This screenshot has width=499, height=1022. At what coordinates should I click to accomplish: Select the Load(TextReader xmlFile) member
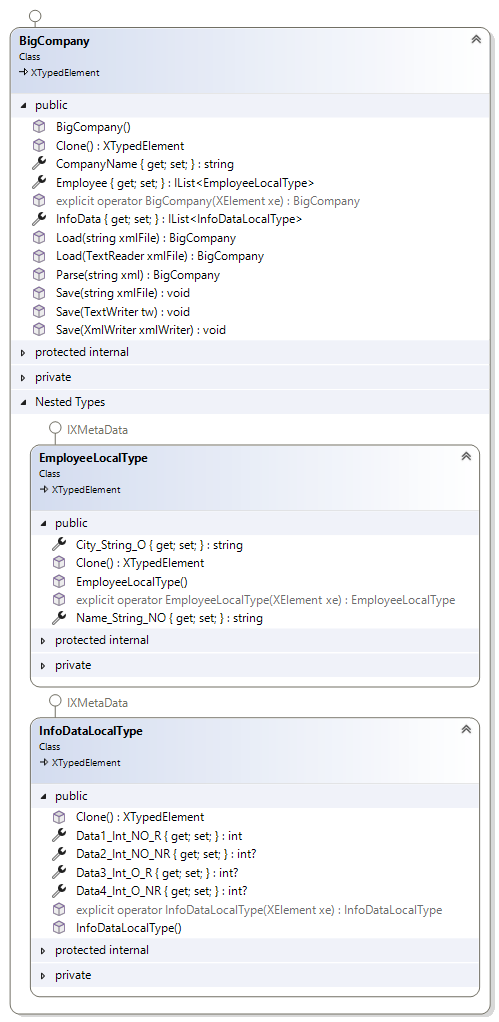160,256
